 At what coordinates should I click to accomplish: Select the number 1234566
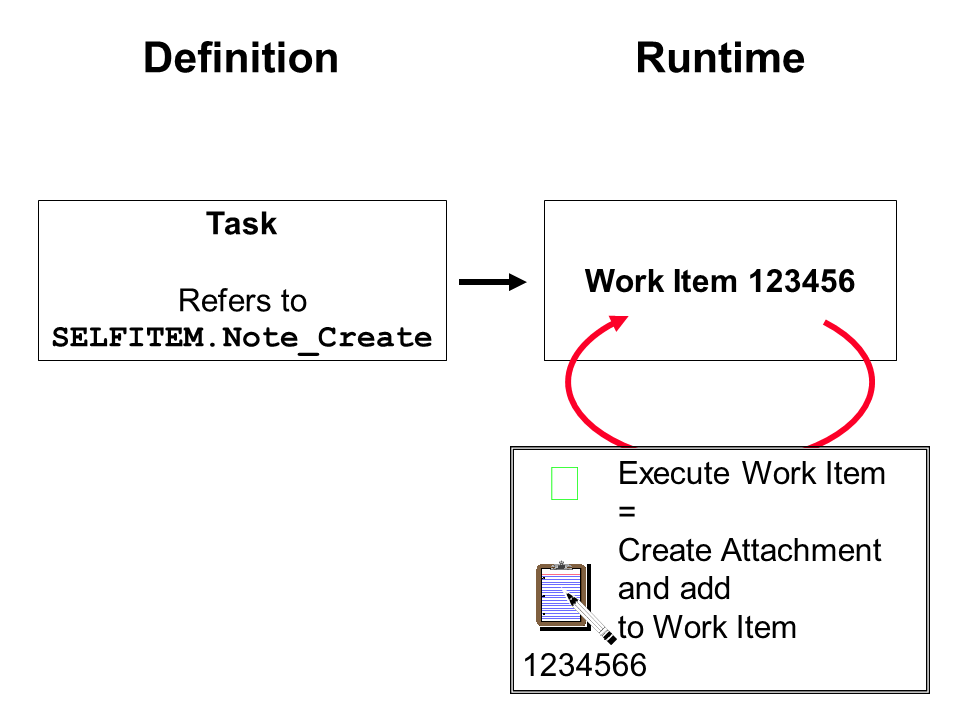585,665
